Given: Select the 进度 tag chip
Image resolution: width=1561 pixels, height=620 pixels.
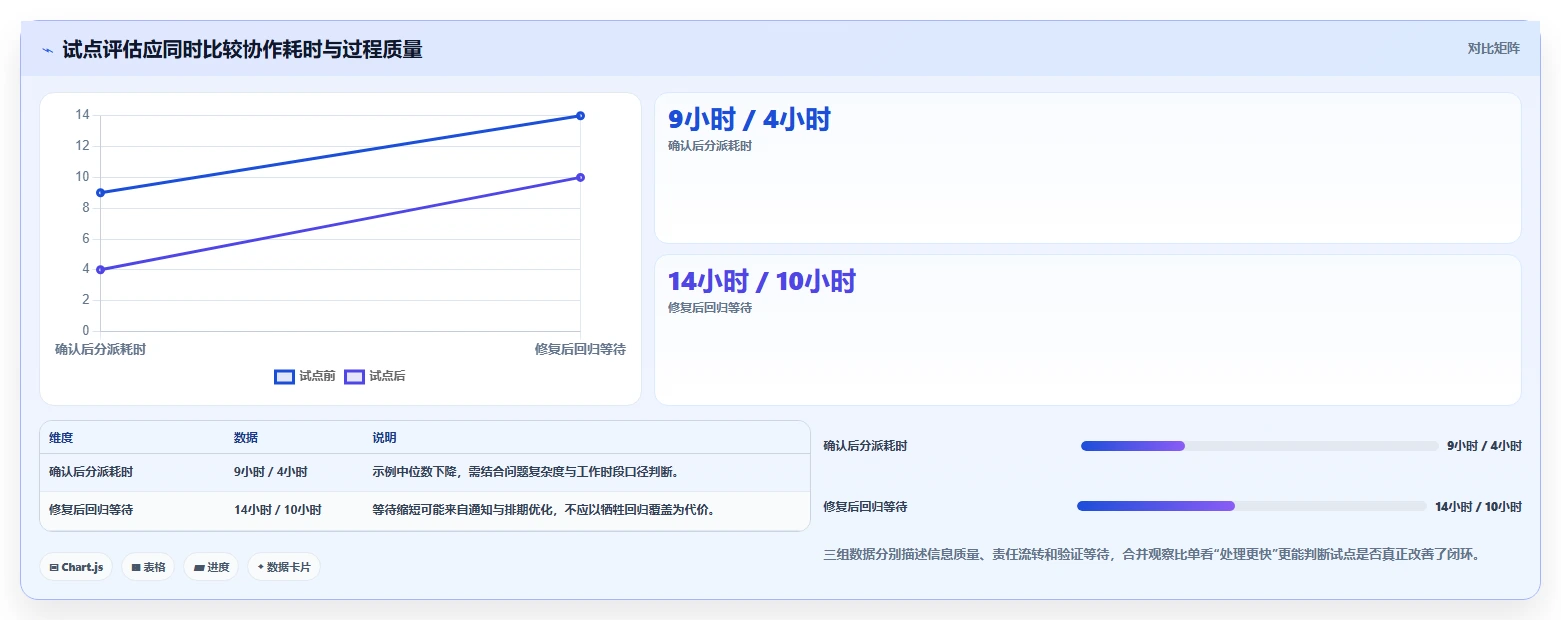Looking at the screenshot, I should [211, 567].
